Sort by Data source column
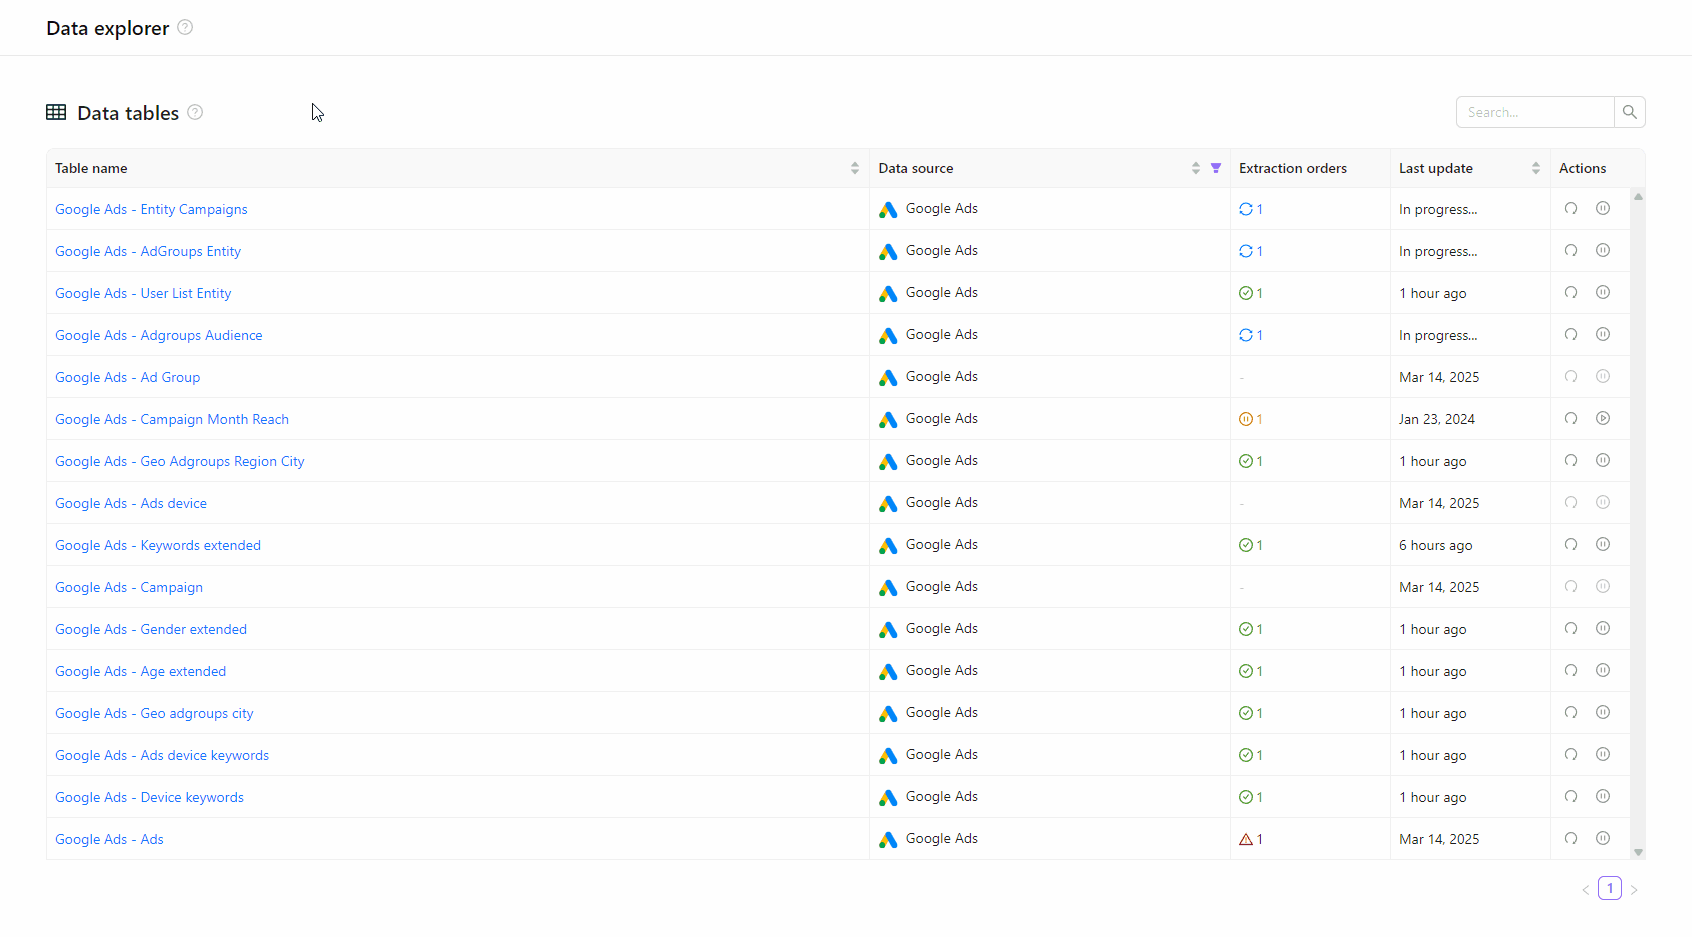Image resolution: width=1692 pixels, height=937 pixels. (x=1195, y=168)
